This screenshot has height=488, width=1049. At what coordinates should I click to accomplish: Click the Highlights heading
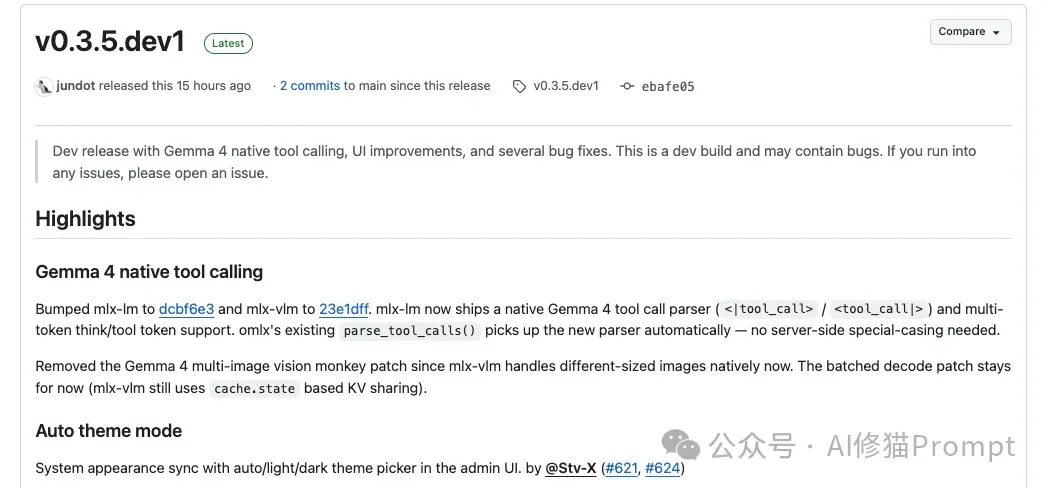85,219
